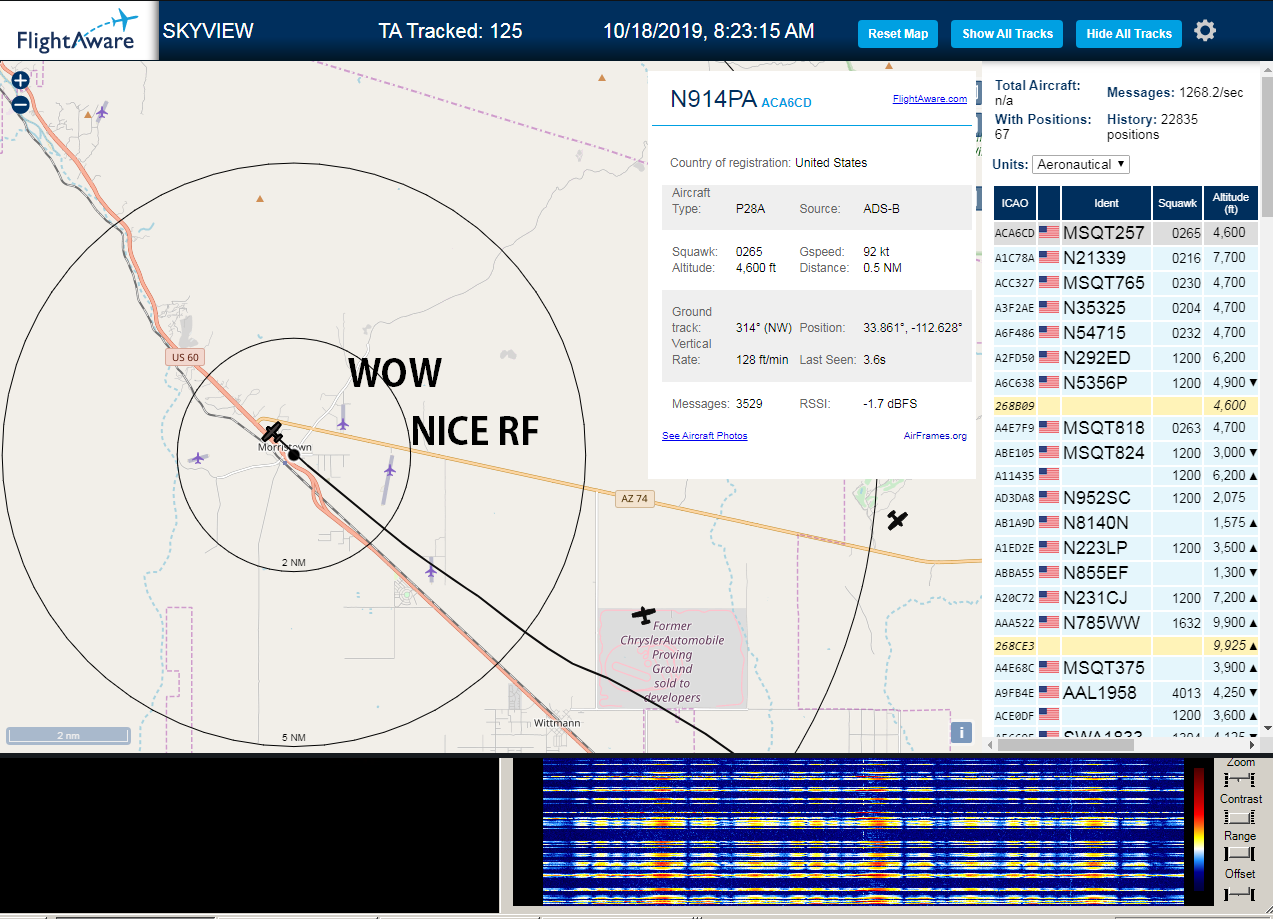The image size is (1273, 919).
Task: Sort the table by Squawk column
Action: 1177,203
